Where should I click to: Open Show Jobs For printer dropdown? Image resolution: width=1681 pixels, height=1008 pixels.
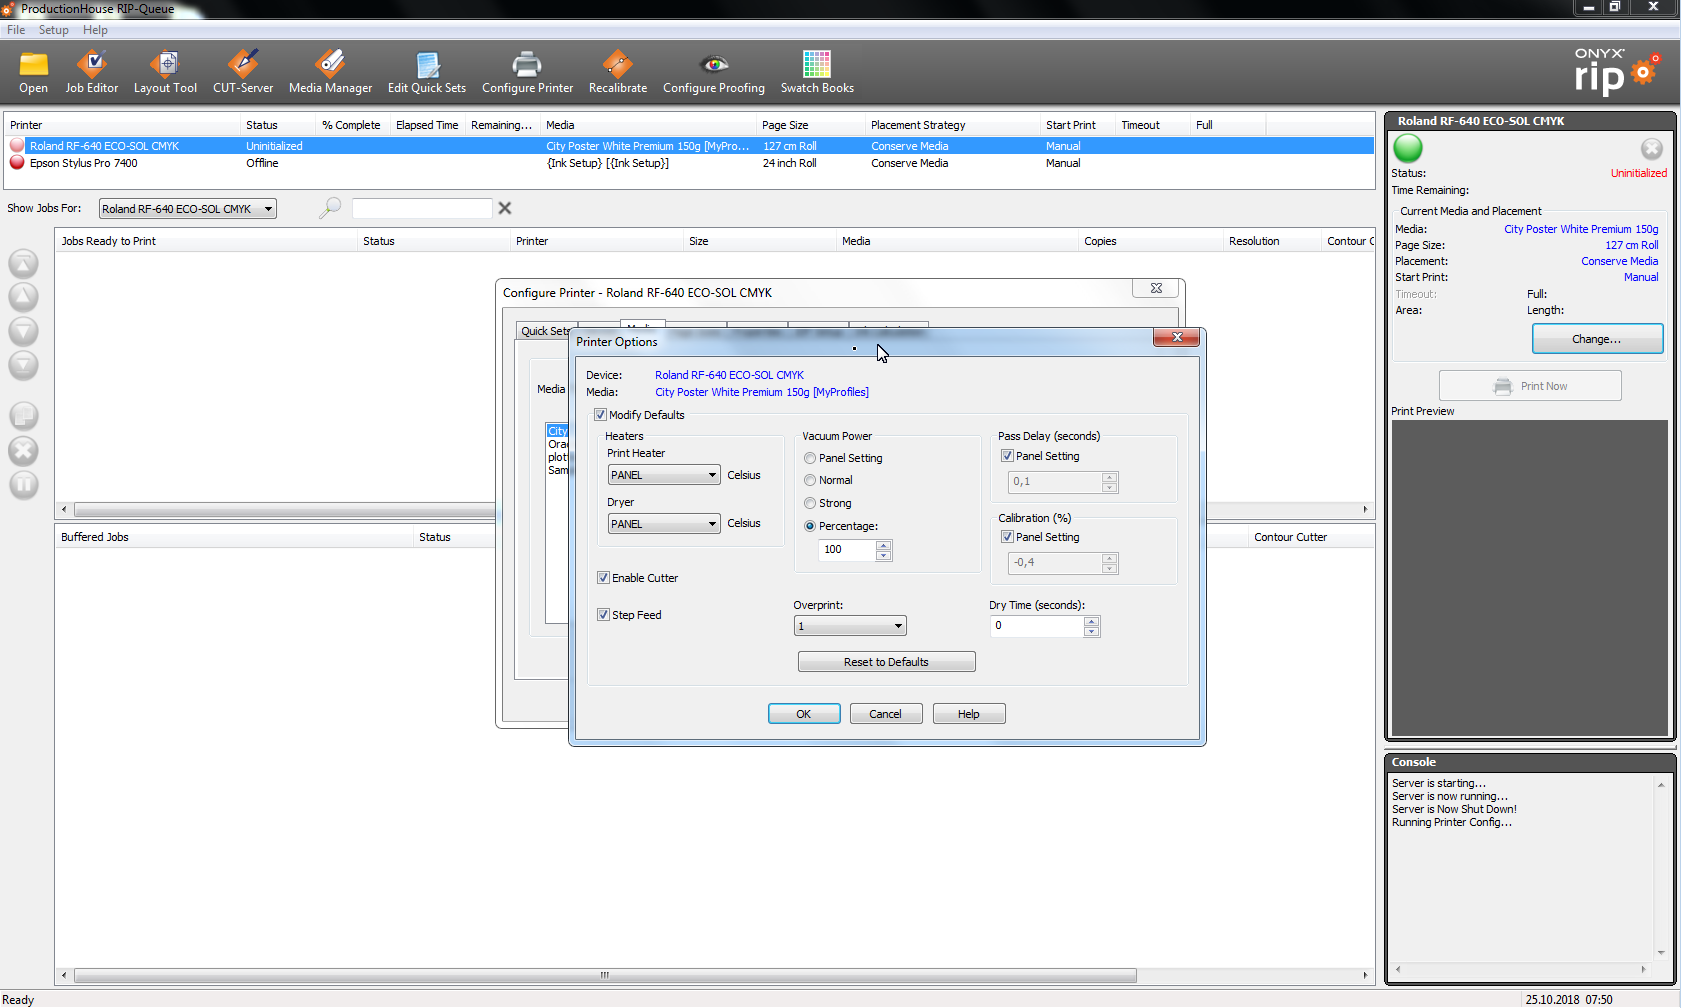point(187,209)
